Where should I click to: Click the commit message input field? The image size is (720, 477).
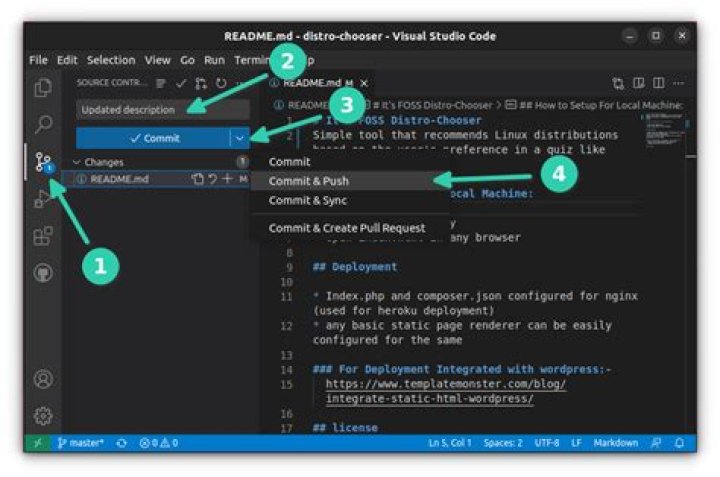163,110
